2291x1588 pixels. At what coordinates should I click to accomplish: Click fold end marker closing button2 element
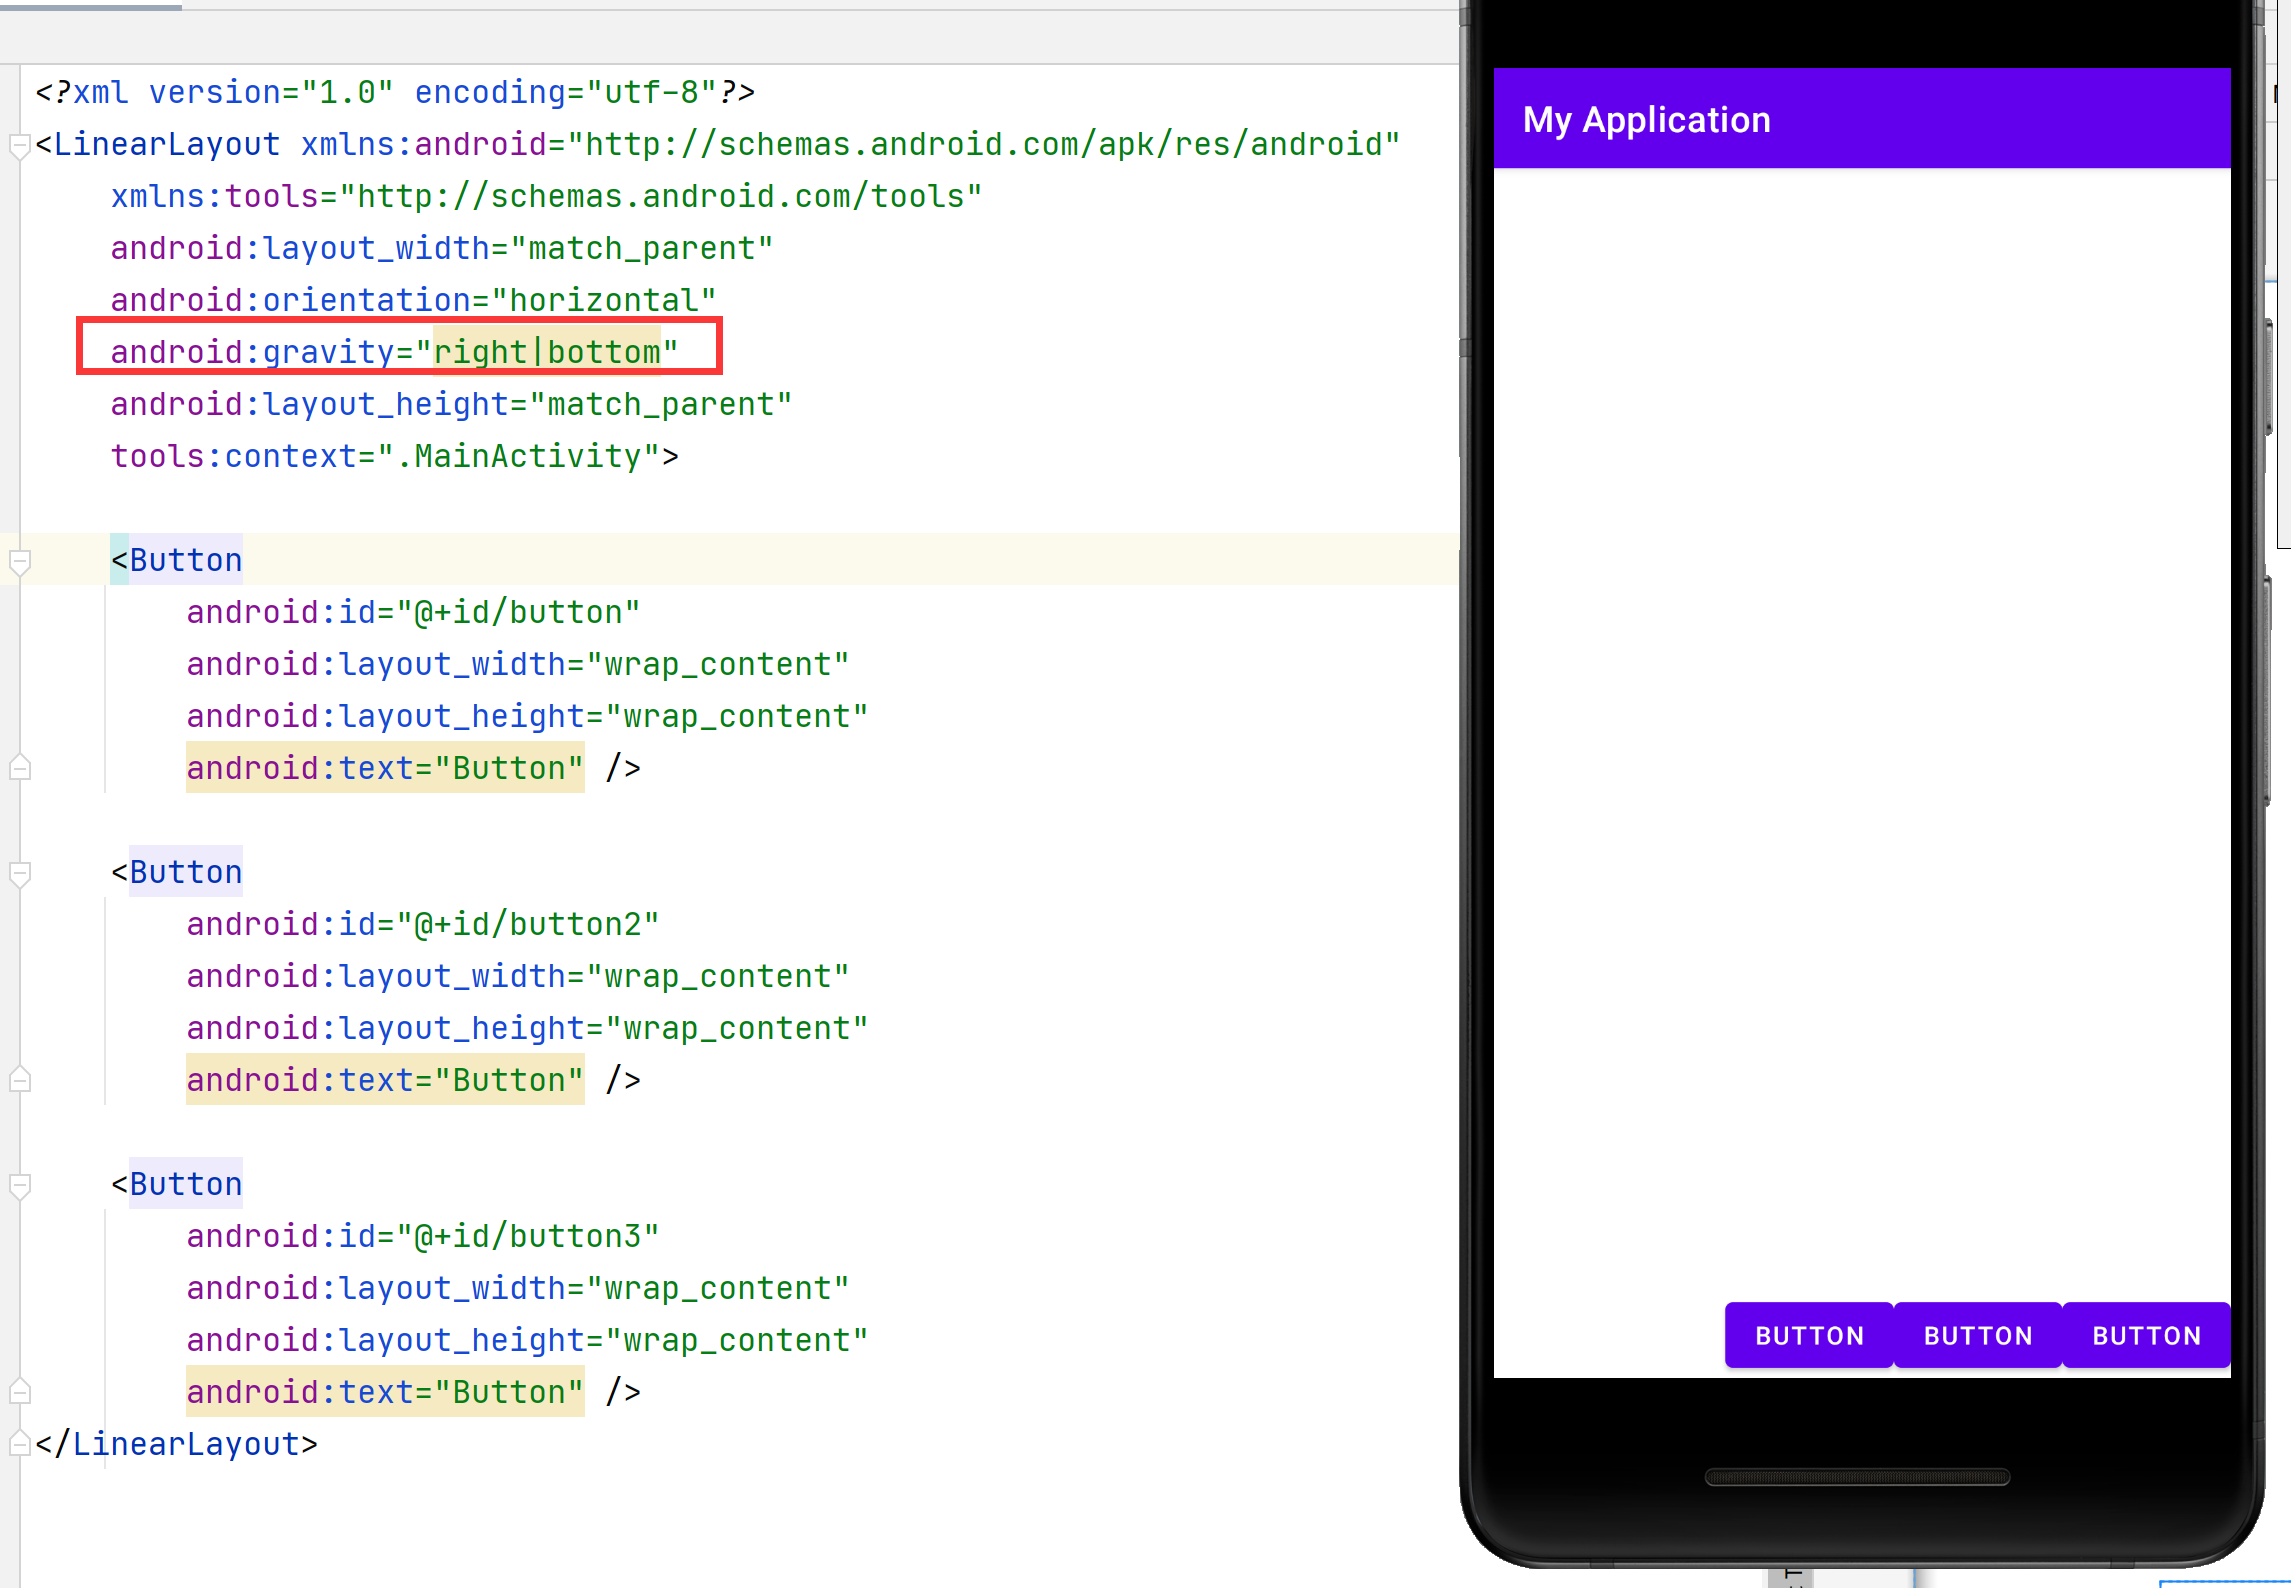[x=19, y=1080]
